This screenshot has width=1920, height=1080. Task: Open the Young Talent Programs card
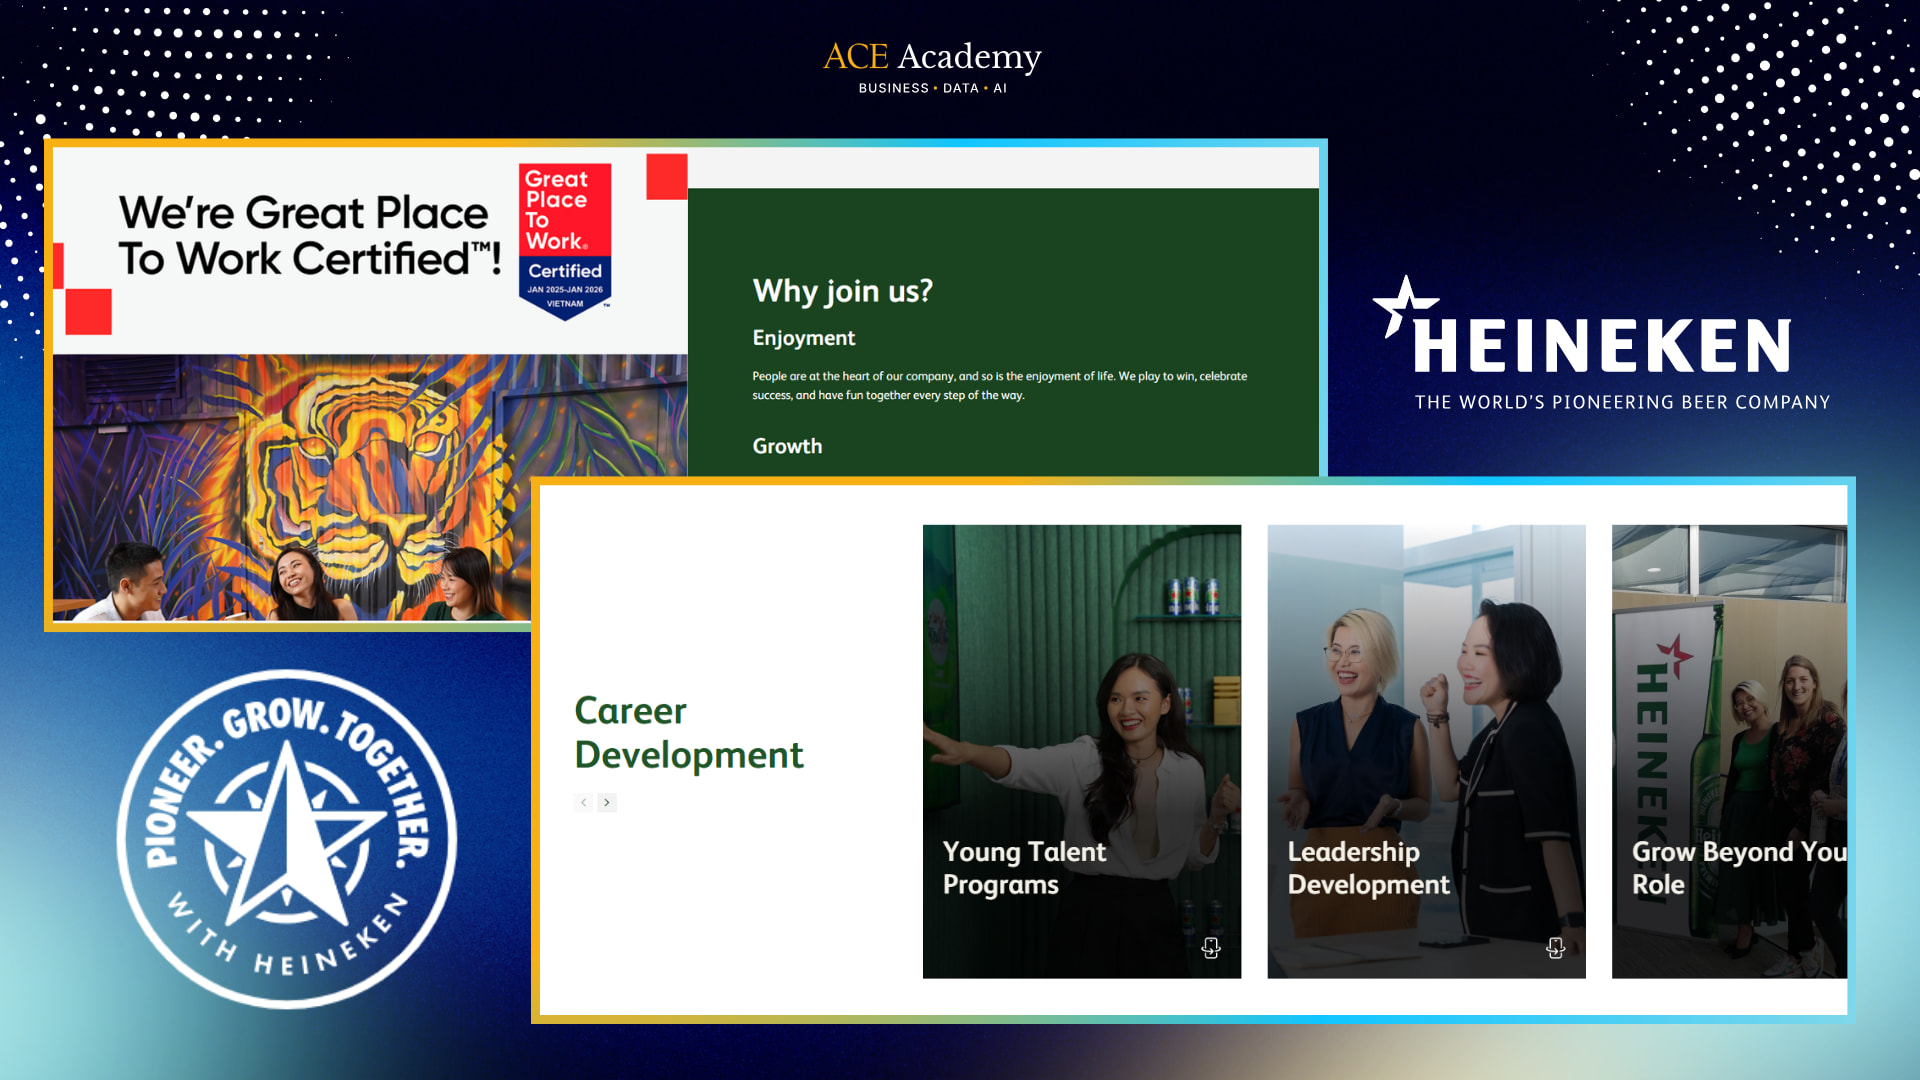[1082, 751]
